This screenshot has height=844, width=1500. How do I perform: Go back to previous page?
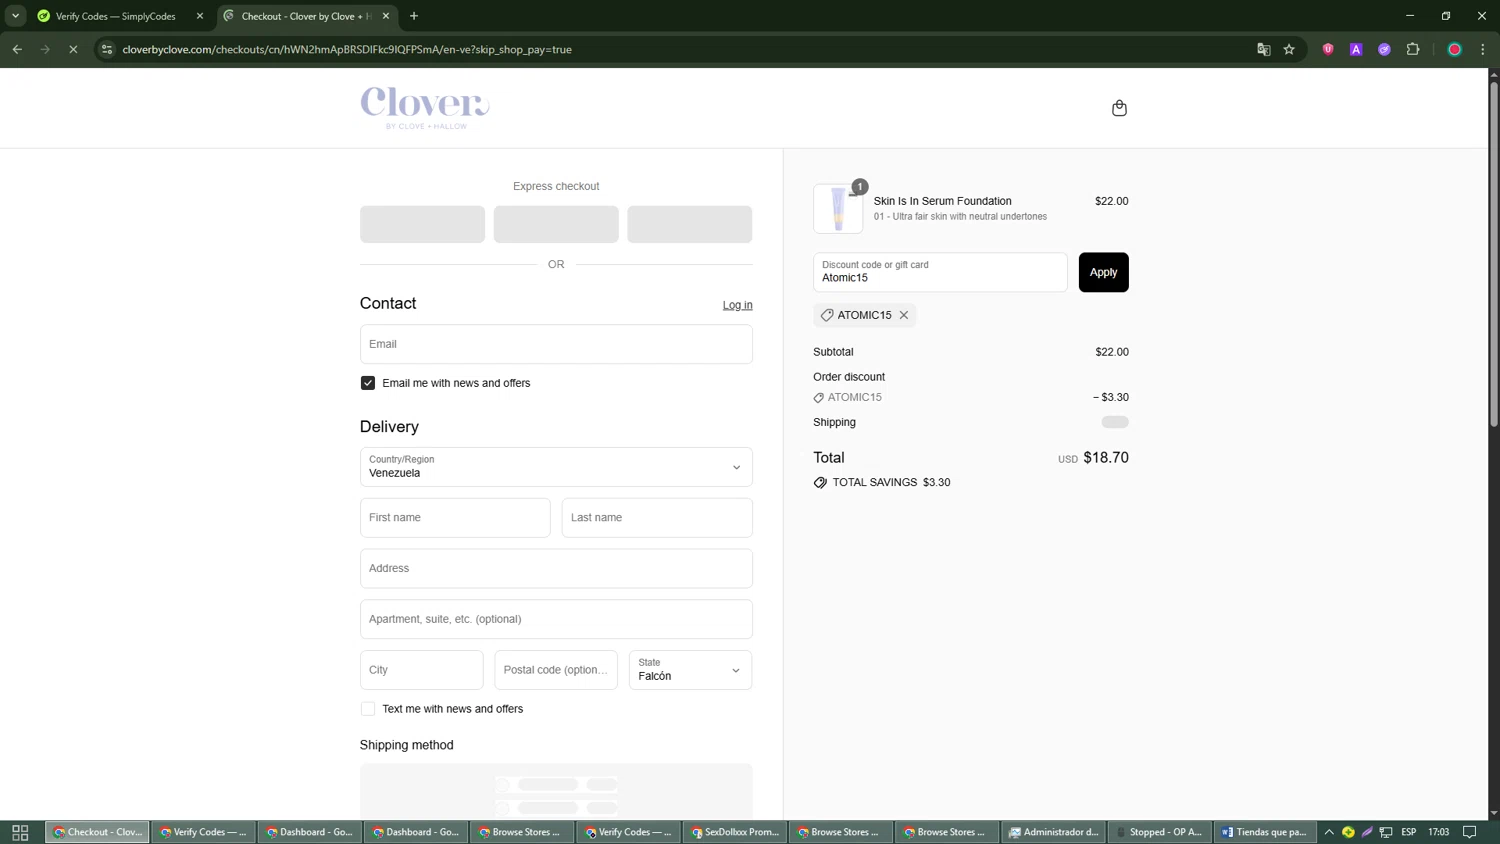coord(17,49)
